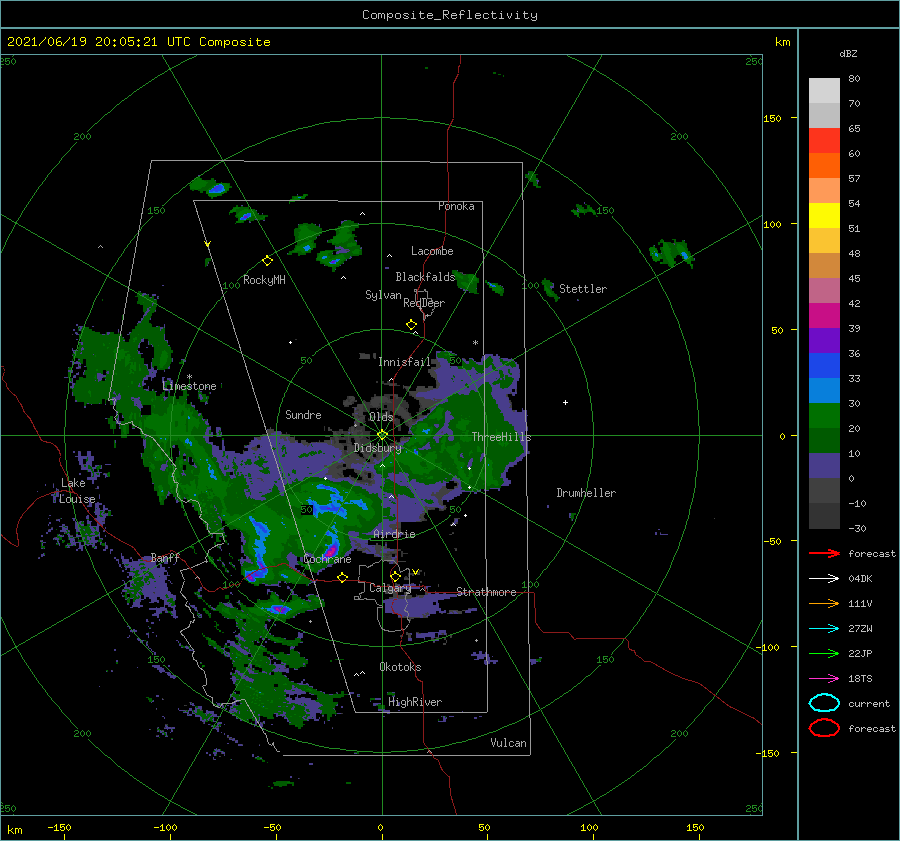Screen dimensions: 900x841
Task: Click the Stettler label
Action: tap(583, 289)
